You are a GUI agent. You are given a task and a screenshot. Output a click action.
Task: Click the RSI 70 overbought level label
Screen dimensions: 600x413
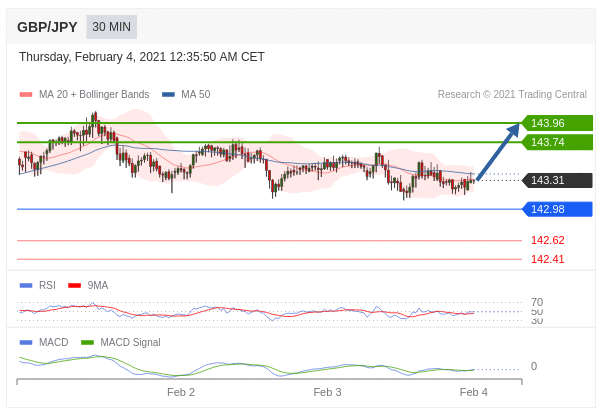click(537, 302)
